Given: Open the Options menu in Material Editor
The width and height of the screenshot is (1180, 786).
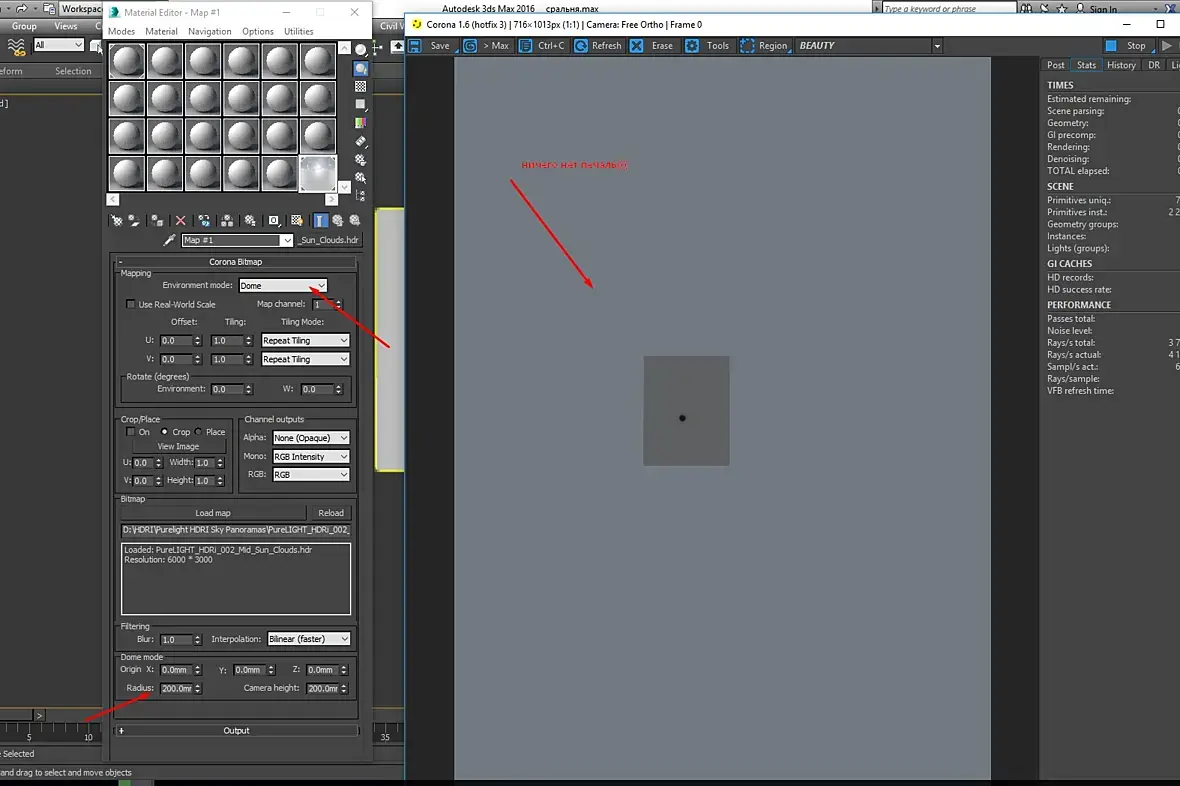Looking at the screenshot, I should pyautogui.click(x=257, y=32).
